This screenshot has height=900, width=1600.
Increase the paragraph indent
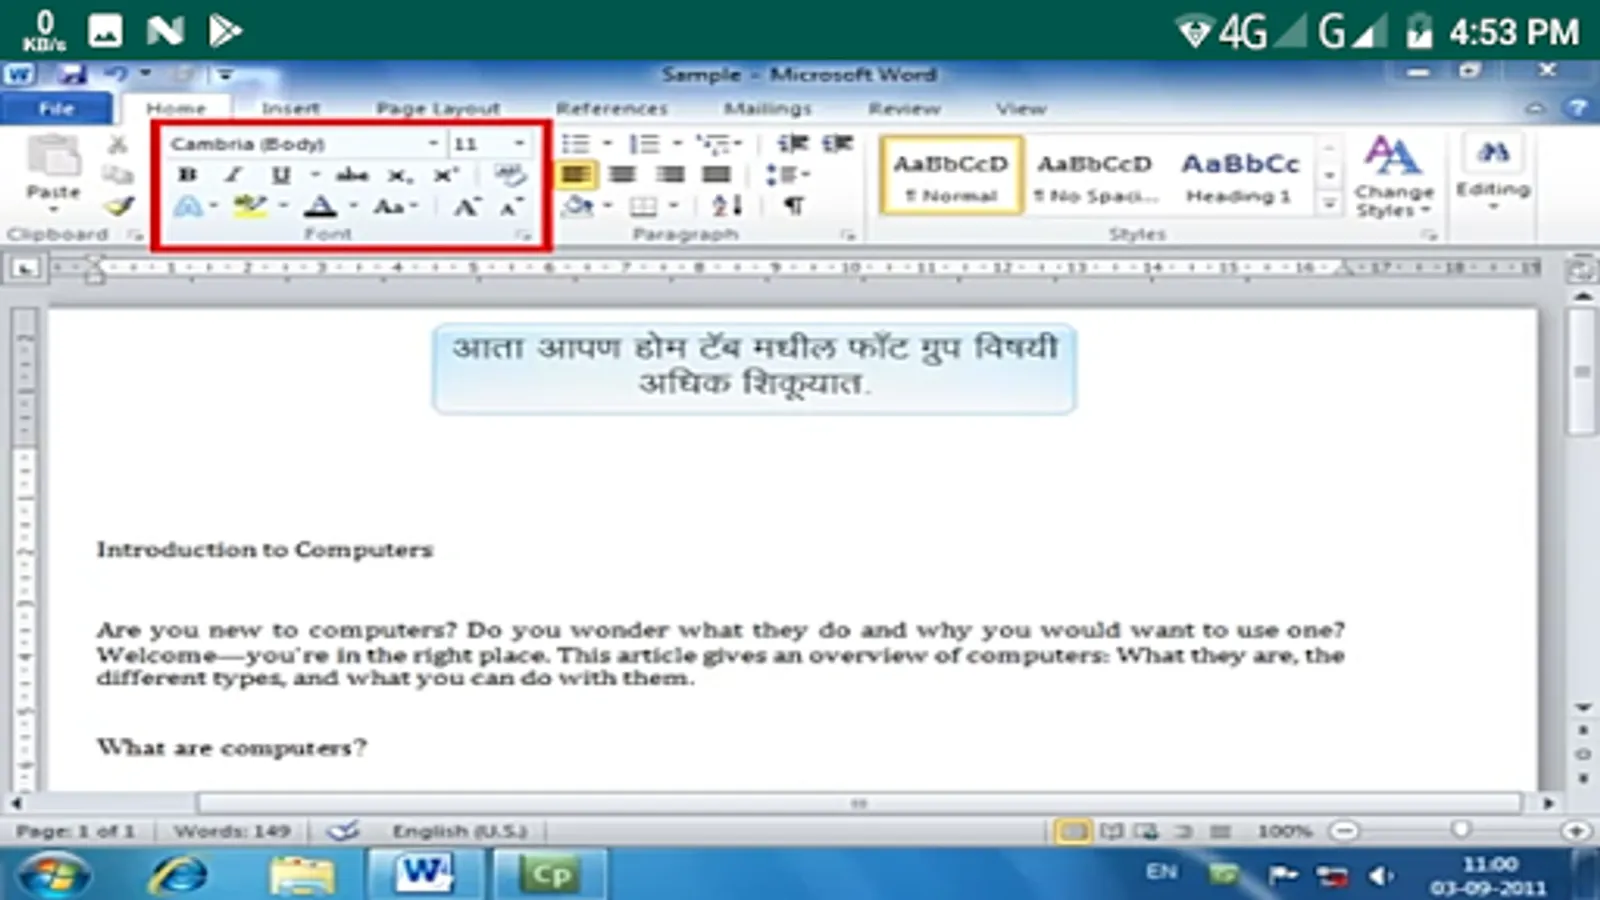pyautogui.click(x=837, y=144)
